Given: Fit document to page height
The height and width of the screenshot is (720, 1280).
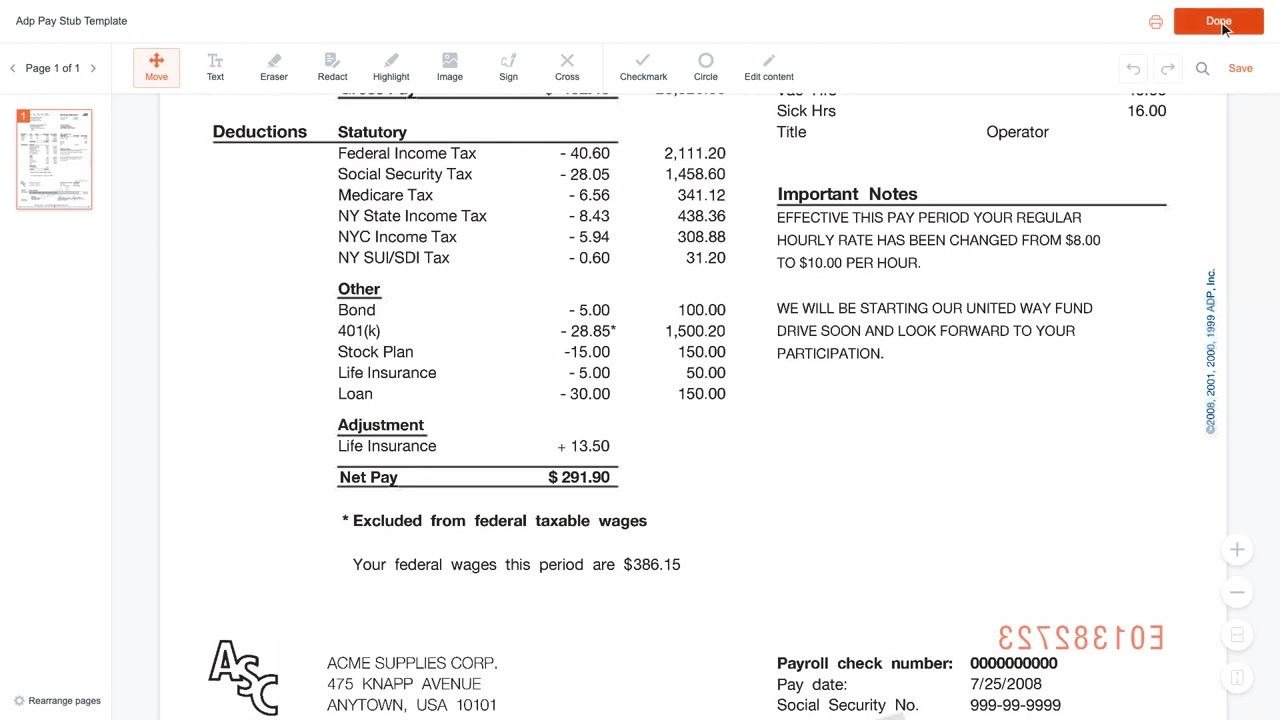Looking at the screenshot, I should [1237, 678].
